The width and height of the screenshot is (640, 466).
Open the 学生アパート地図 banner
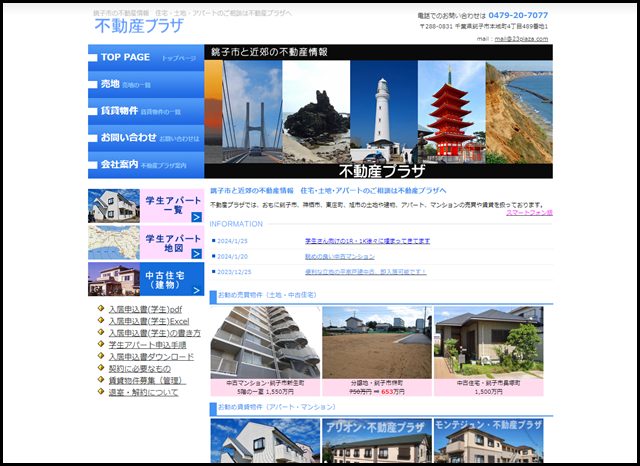point(146,243)
